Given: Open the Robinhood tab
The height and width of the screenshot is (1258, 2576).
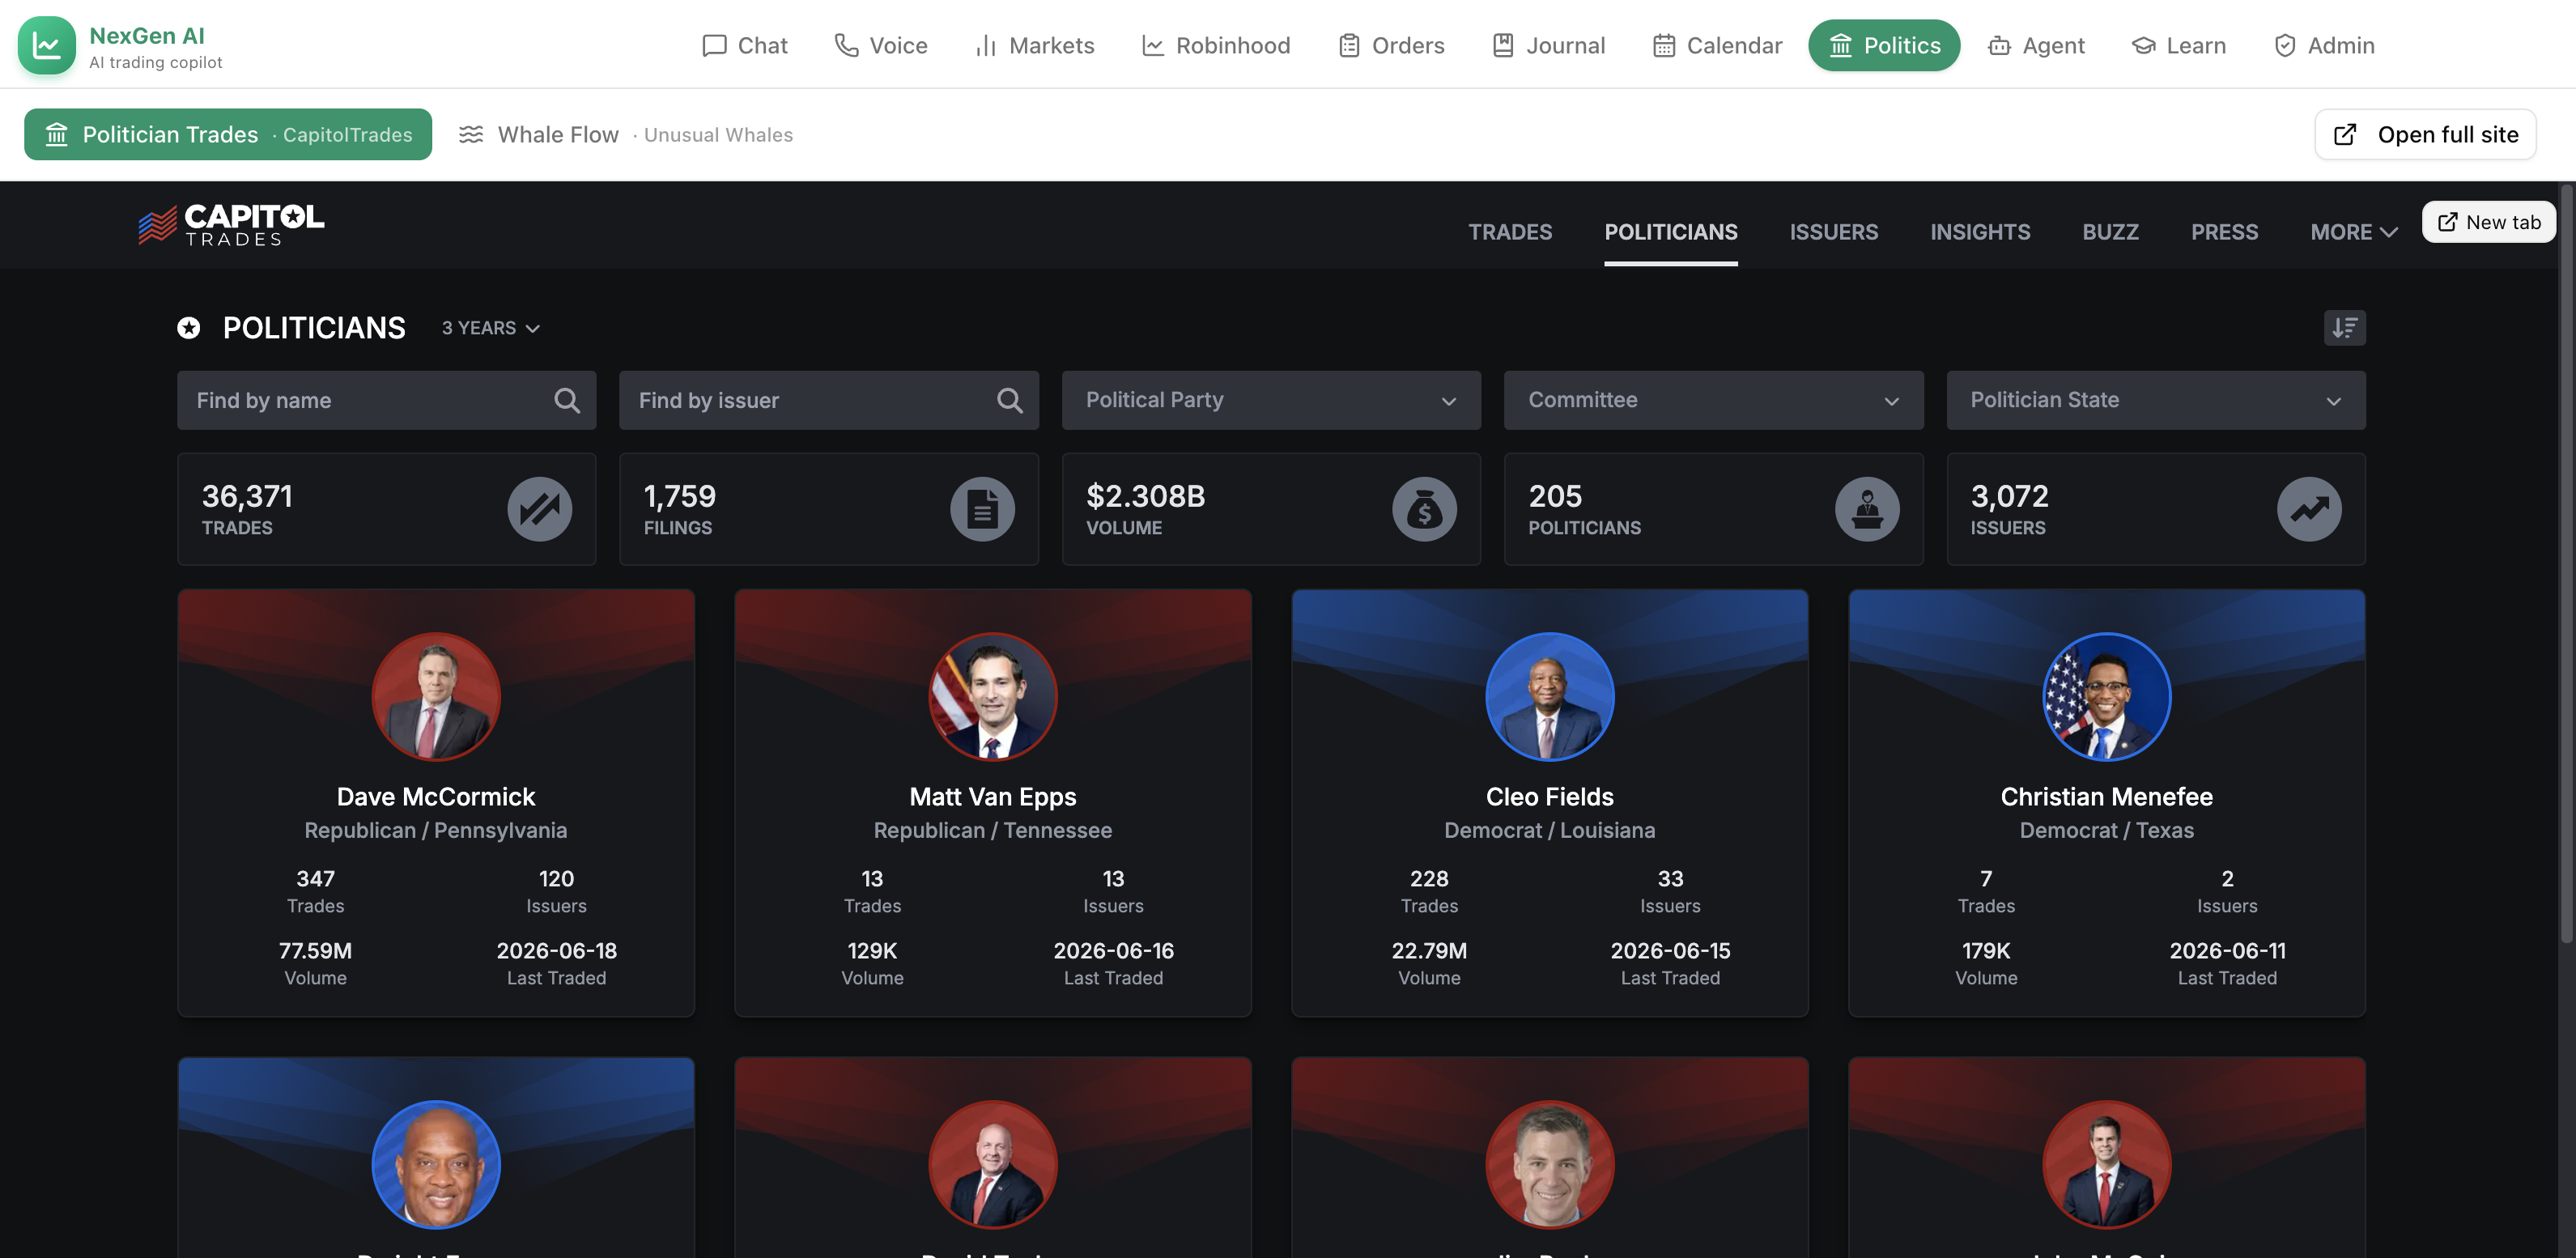Looking at the screenshot, I should 1215,45.
